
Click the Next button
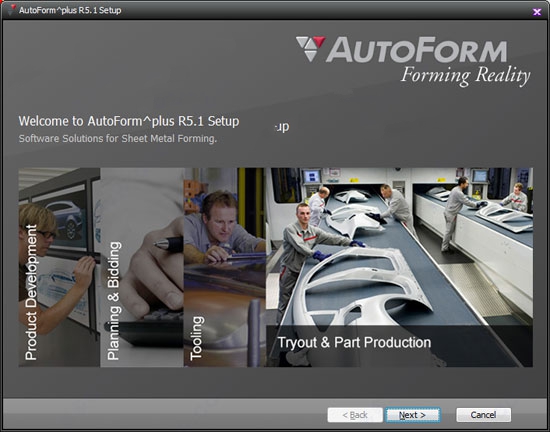412,415
